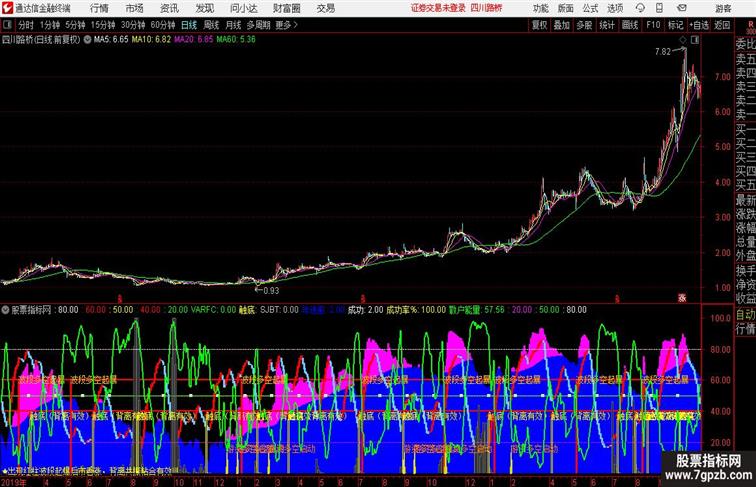Click the 买五 row in the sidebar
756x487 pixels.
745,184
